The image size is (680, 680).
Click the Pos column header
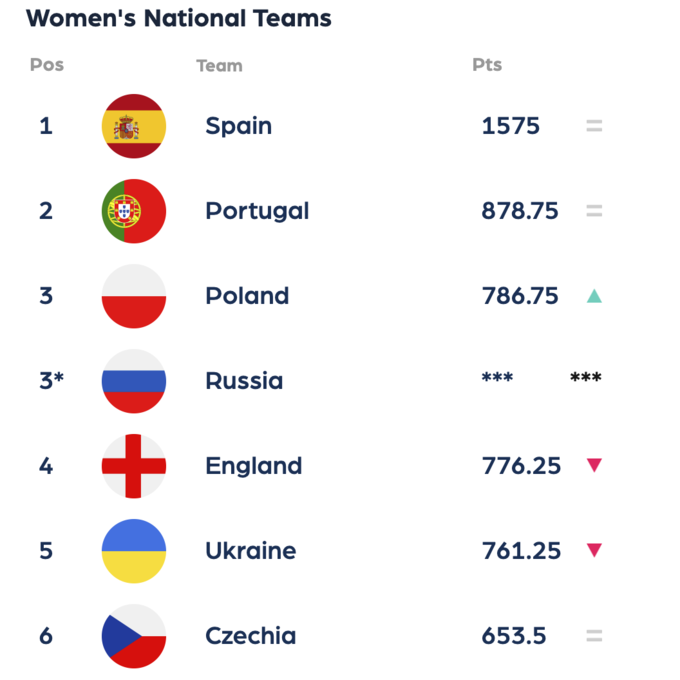click(x=47, y=65)
